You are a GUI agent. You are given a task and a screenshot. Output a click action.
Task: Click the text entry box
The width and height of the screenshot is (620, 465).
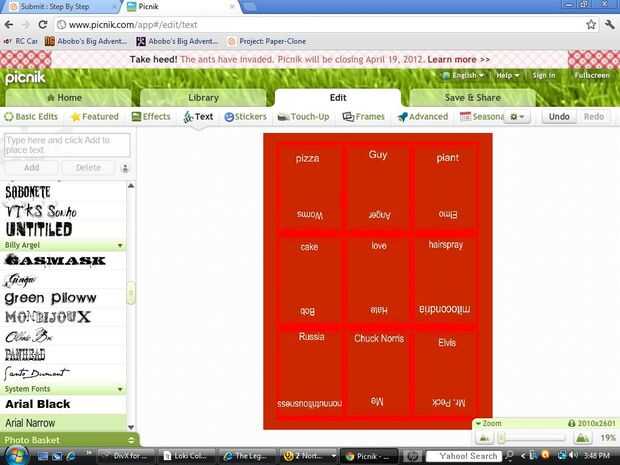click(66, 145)
